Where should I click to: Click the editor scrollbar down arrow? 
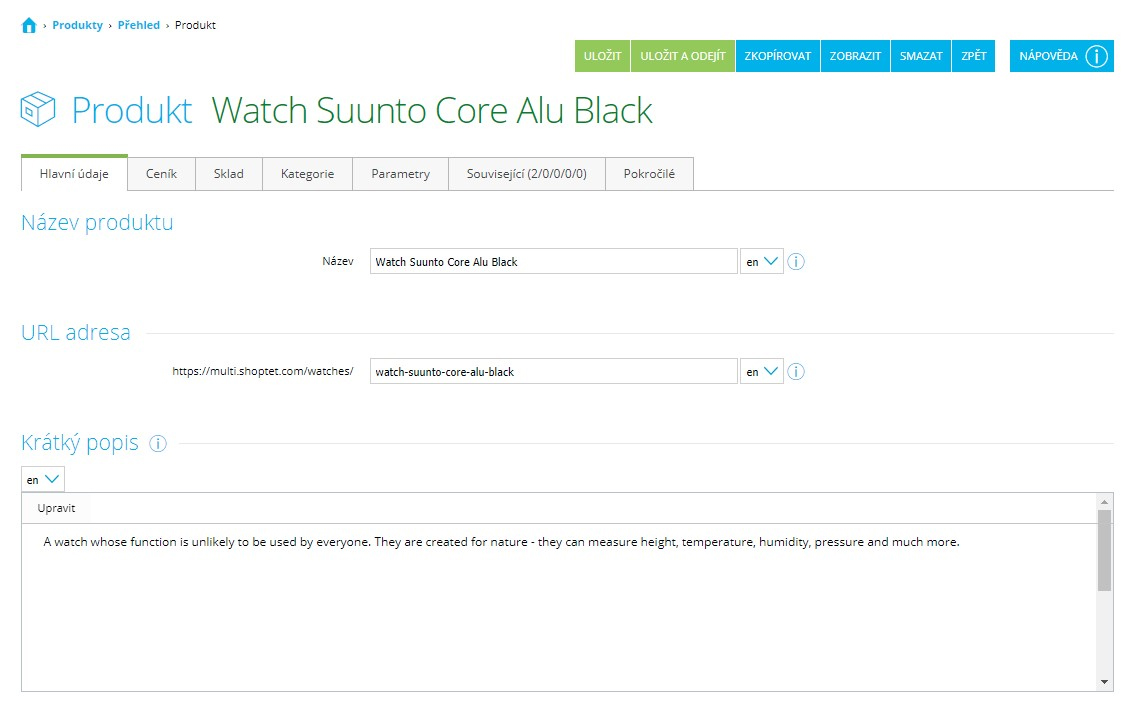pos(1104,681)
